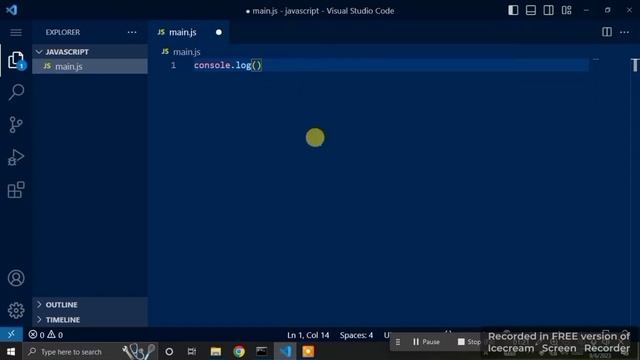
Task: Open the hamburger application menu
Action: tap(16, 32)
